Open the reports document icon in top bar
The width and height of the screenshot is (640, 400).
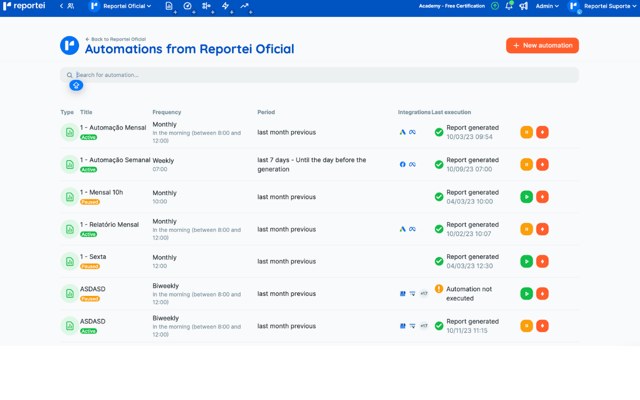[x=169, y=6]
